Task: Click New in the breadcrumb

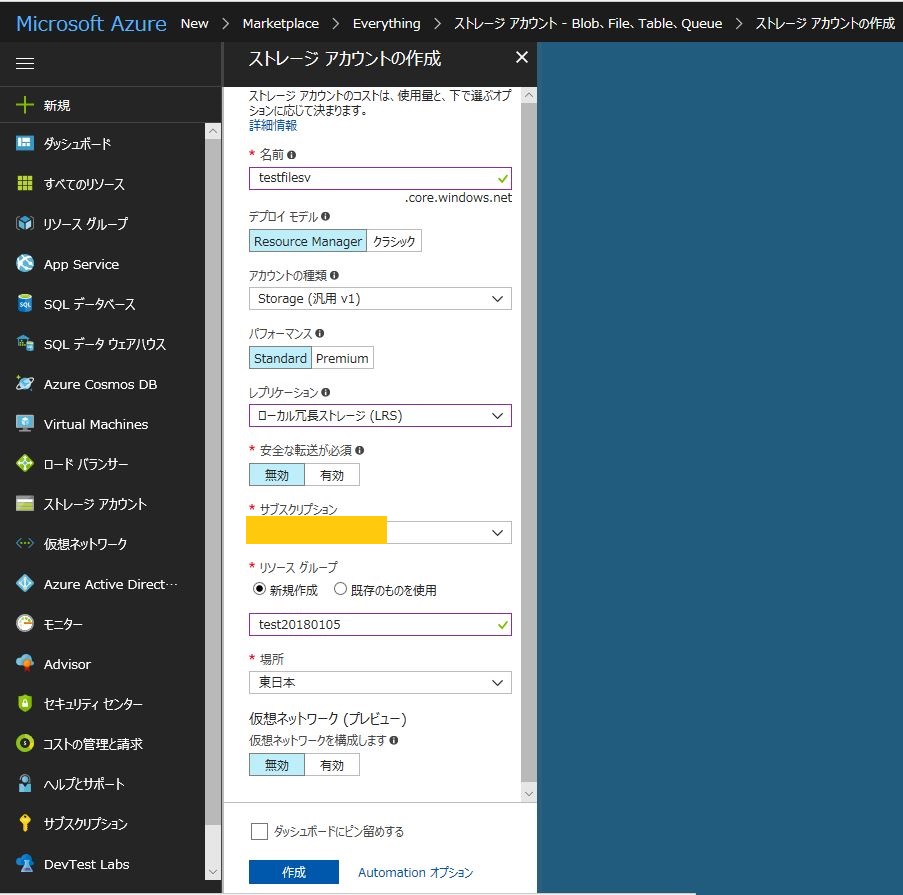Action: coord(195,24)
